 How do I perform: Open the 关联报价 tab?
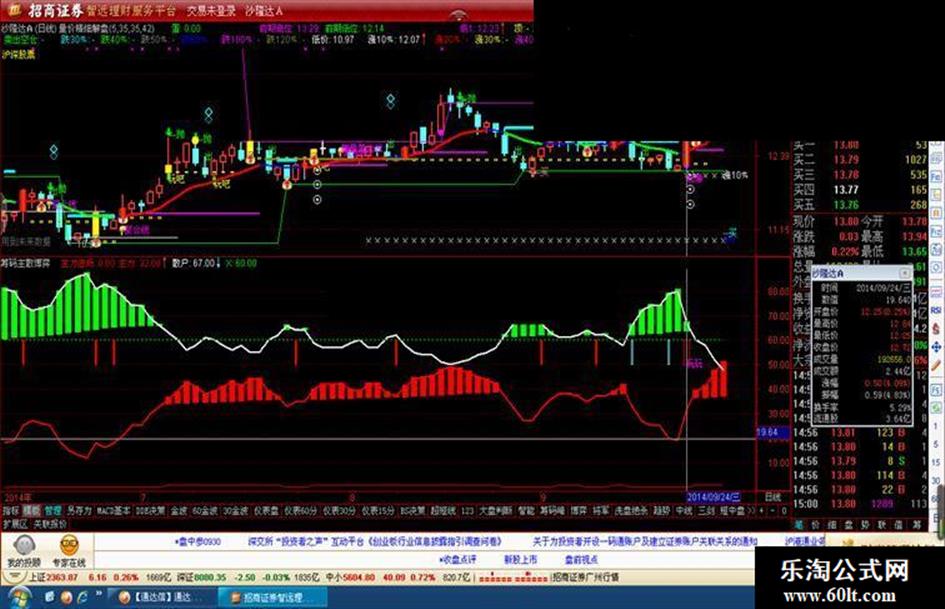tap(50, 524)
